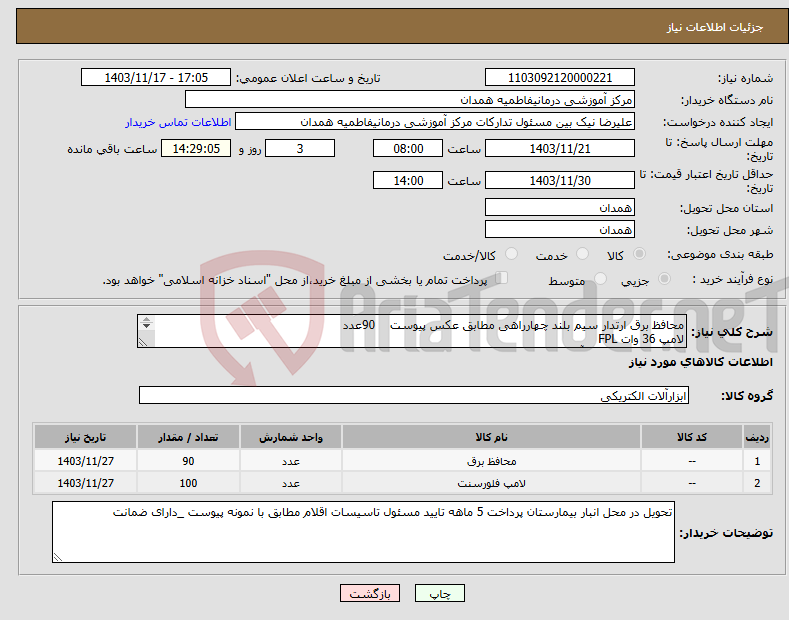Click the delivery city field شهر همدان
The width and height of the screenshot is (789, 620).
[x=560, y=229]
